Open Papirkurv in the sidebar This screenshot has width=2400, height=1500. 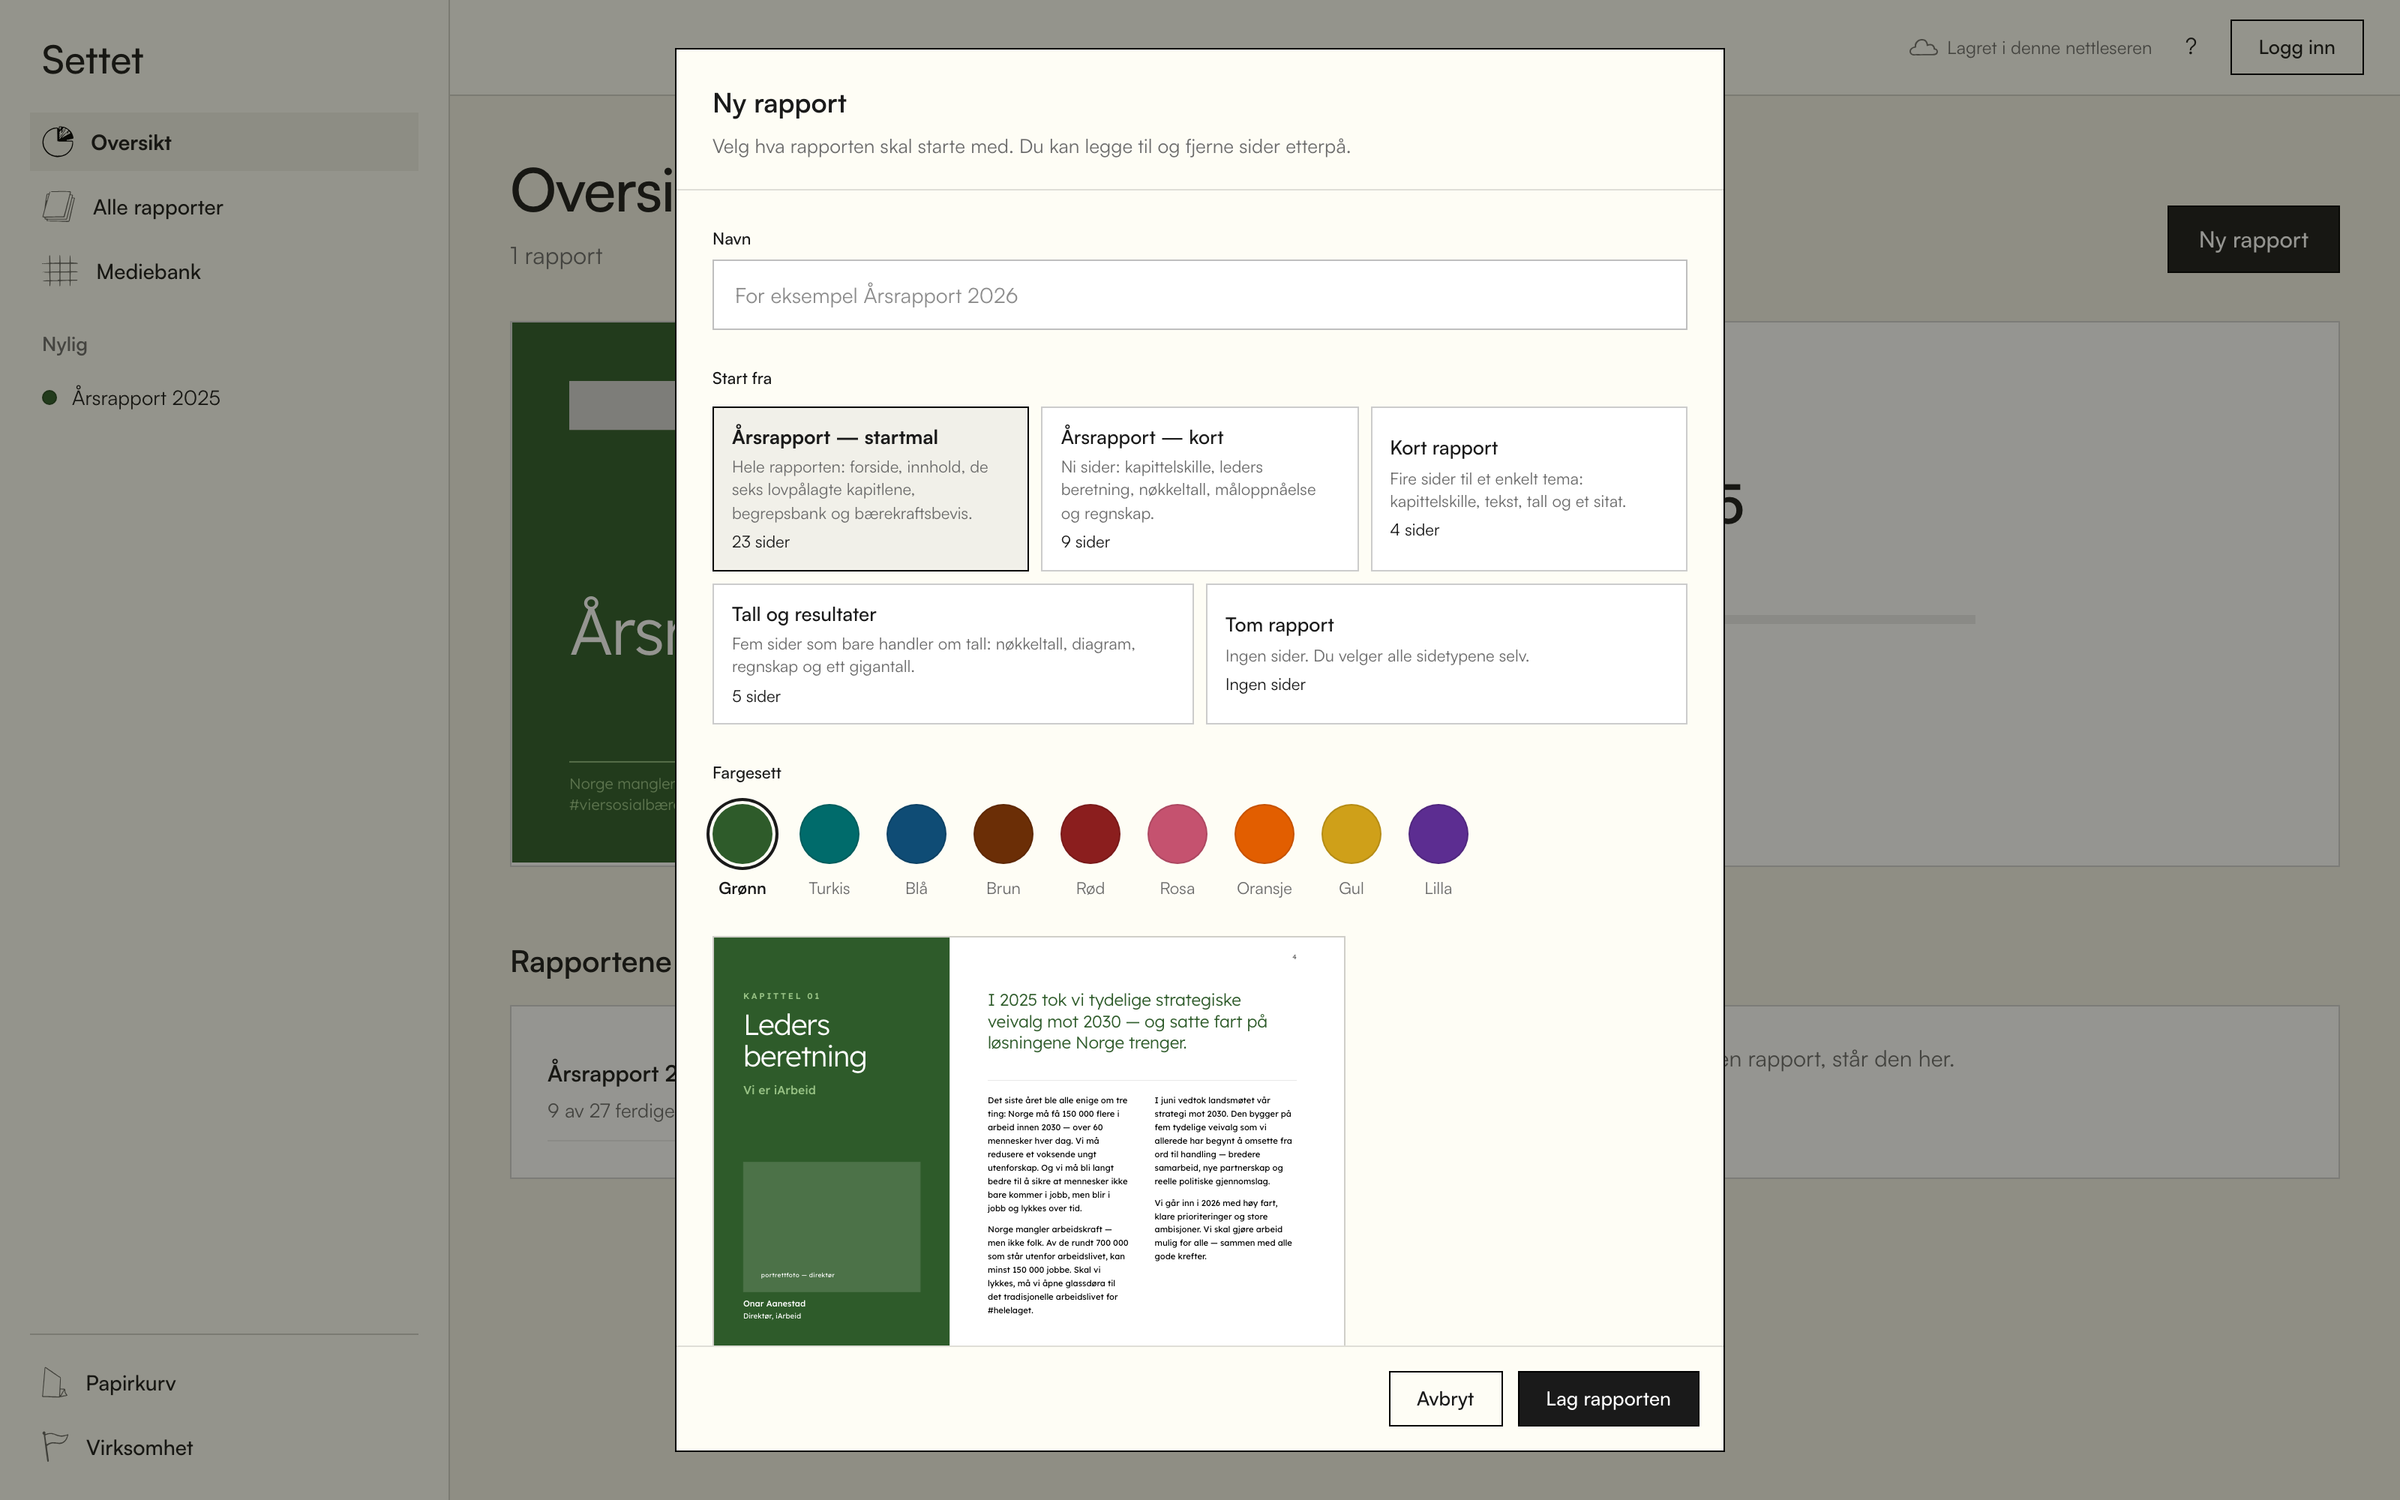point(224,1383)
